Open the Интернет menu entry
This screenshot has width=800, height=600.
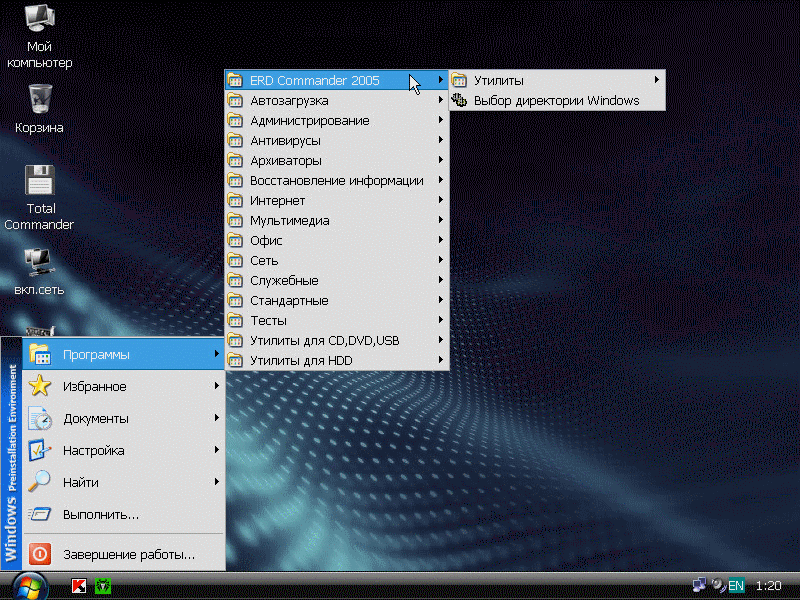(x=337, y=201)
